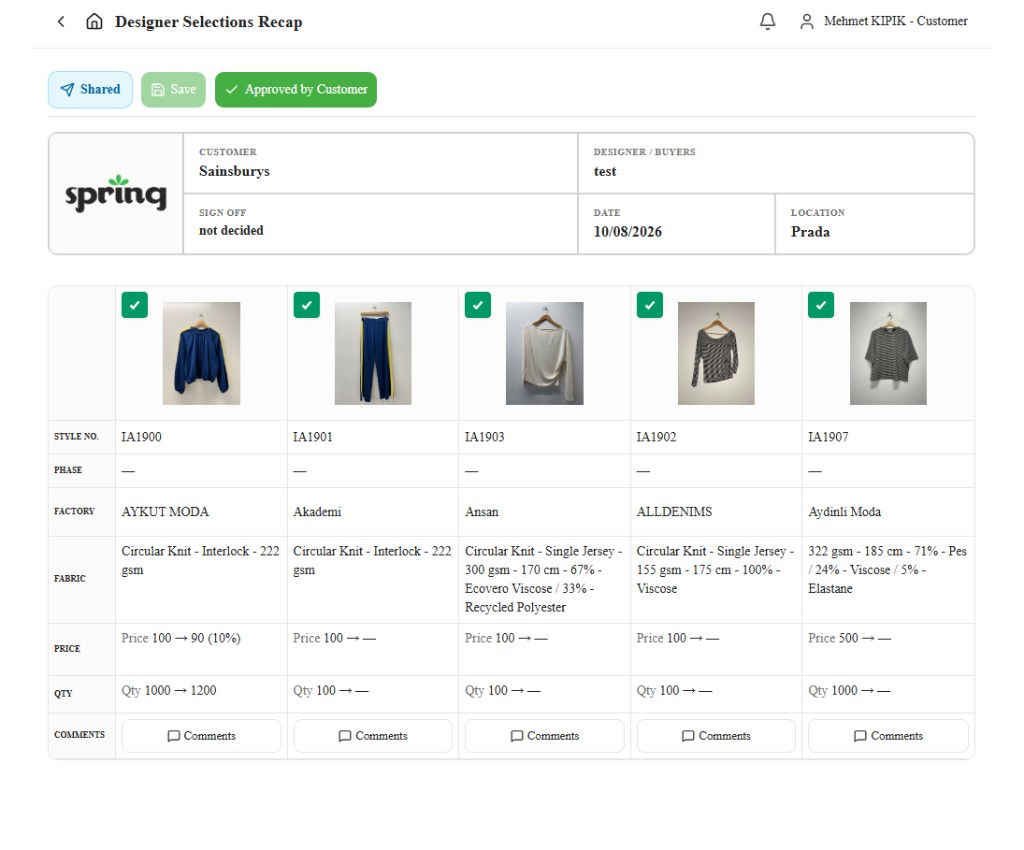
Task: Uncheck the IA1900 selection checkbox
Action: [135, 305]
